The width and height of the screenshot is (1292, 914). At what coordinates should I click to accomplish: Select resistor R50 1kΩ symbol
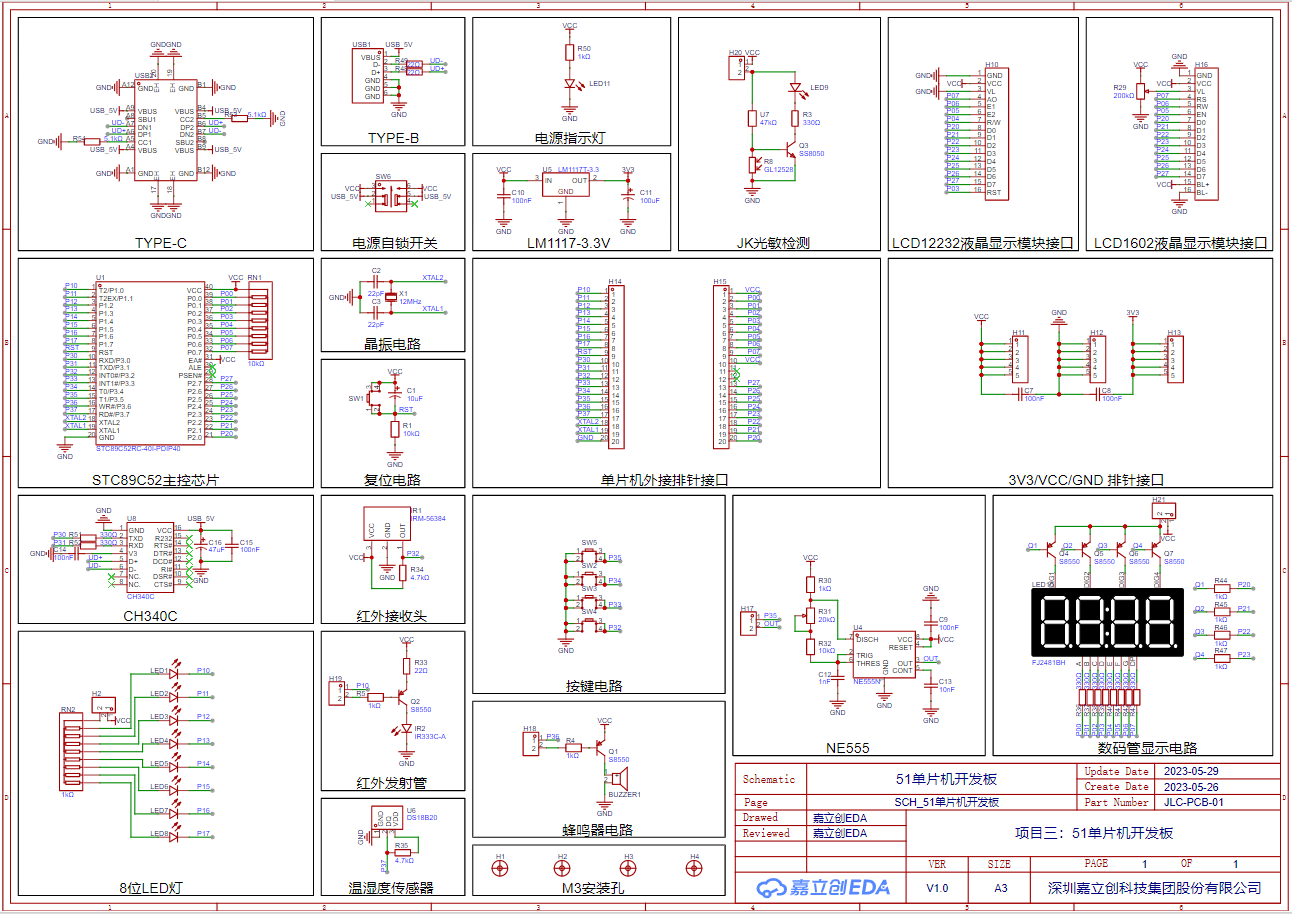tap(570, 52)
